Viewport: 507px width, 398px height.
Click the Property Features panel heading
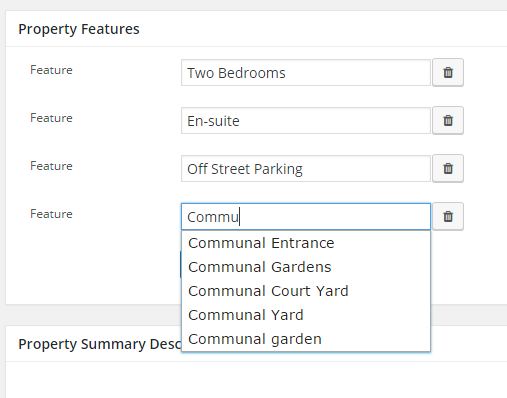tap(79, 29)
